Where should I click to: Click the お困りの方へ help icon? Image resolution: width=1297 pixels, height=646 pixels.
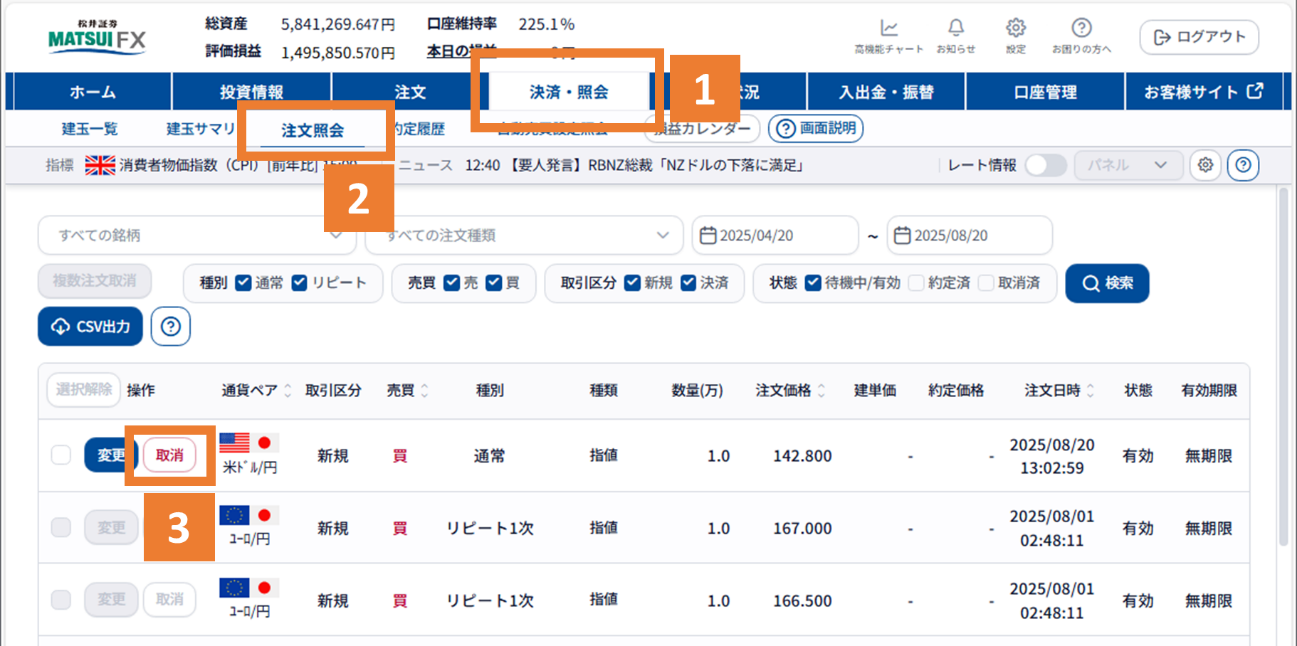[x=1083, y=35]
